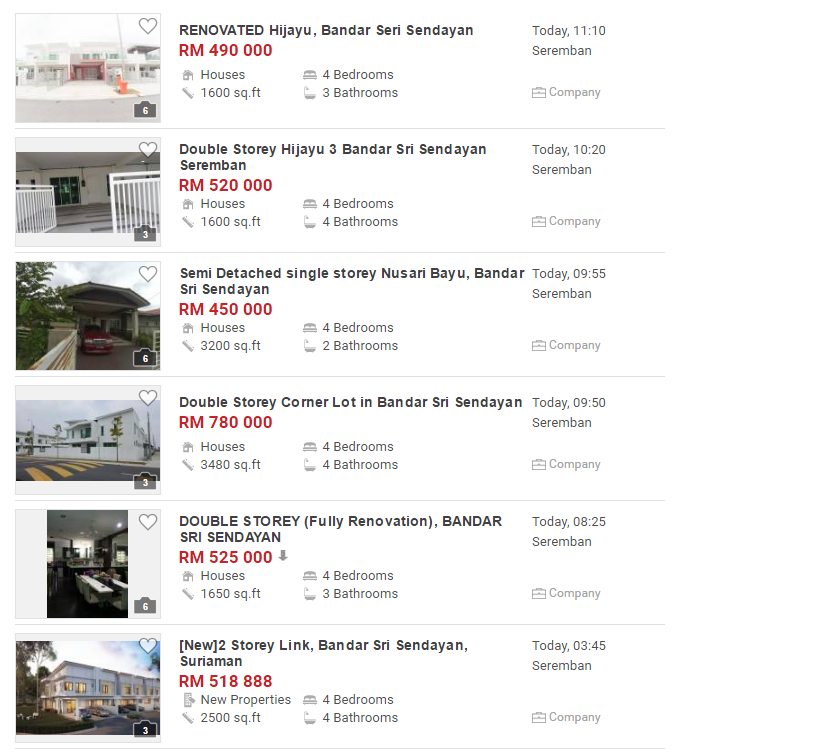The width and height of the screenshot is (817, 754).
Task: Open Double Storey Corner Lot listing title
Action: [351, 402]
